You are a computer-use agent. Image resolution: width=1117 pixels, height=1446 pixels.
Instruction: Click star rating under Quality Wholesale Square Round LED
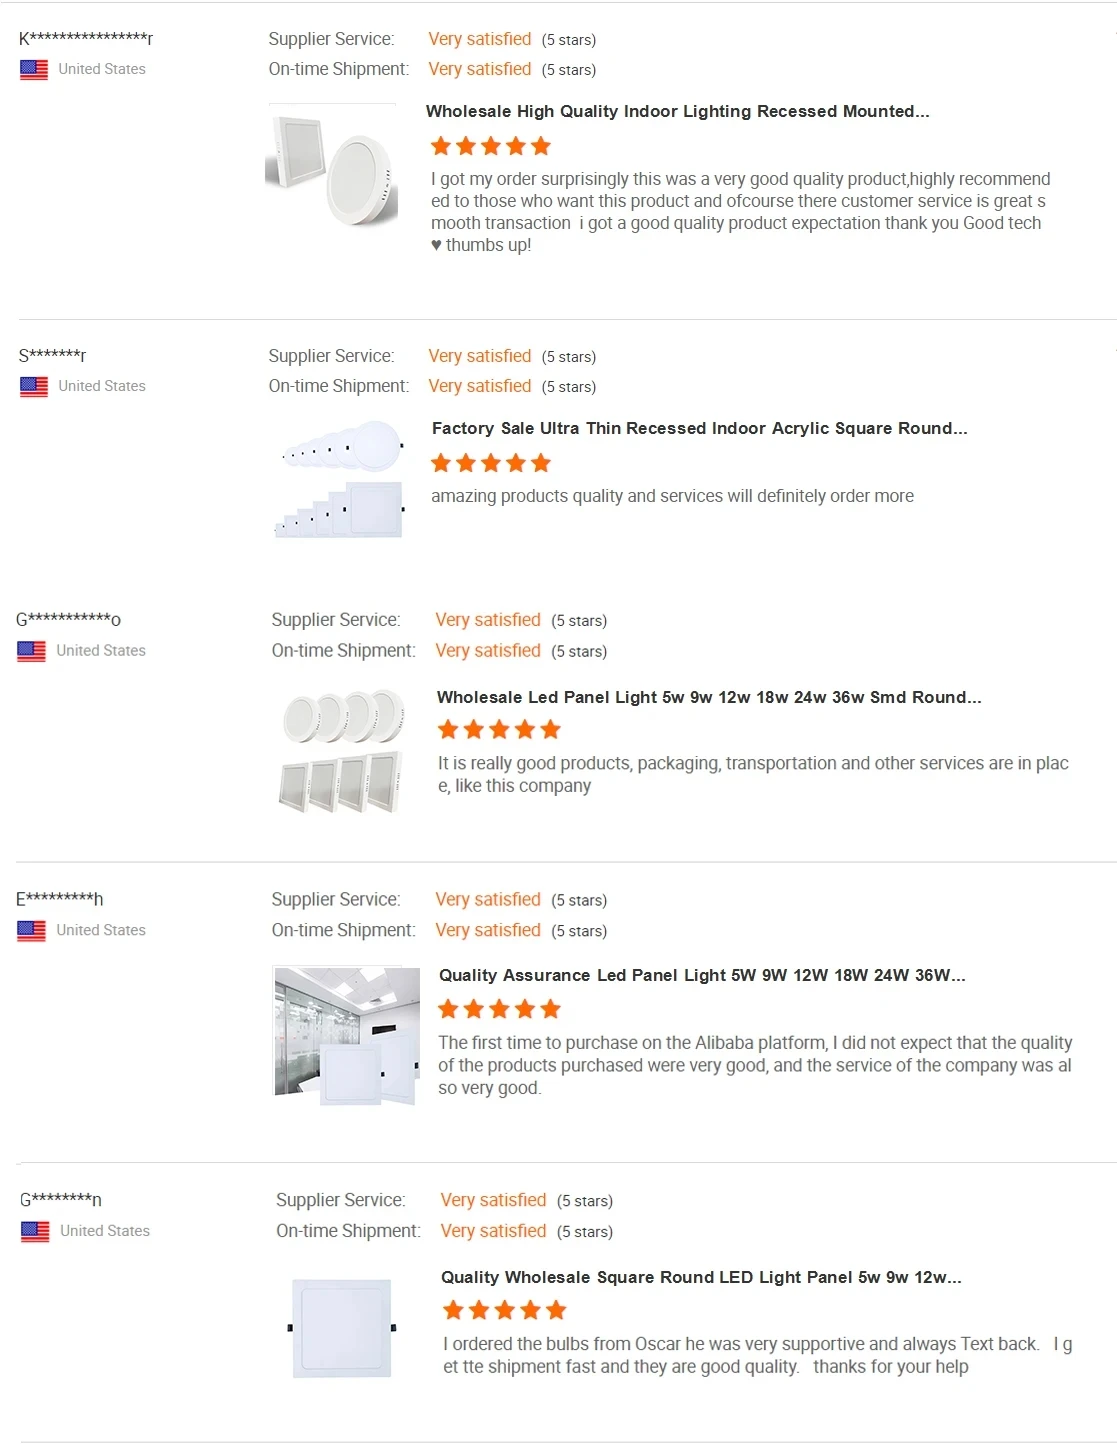(504, 1310)
